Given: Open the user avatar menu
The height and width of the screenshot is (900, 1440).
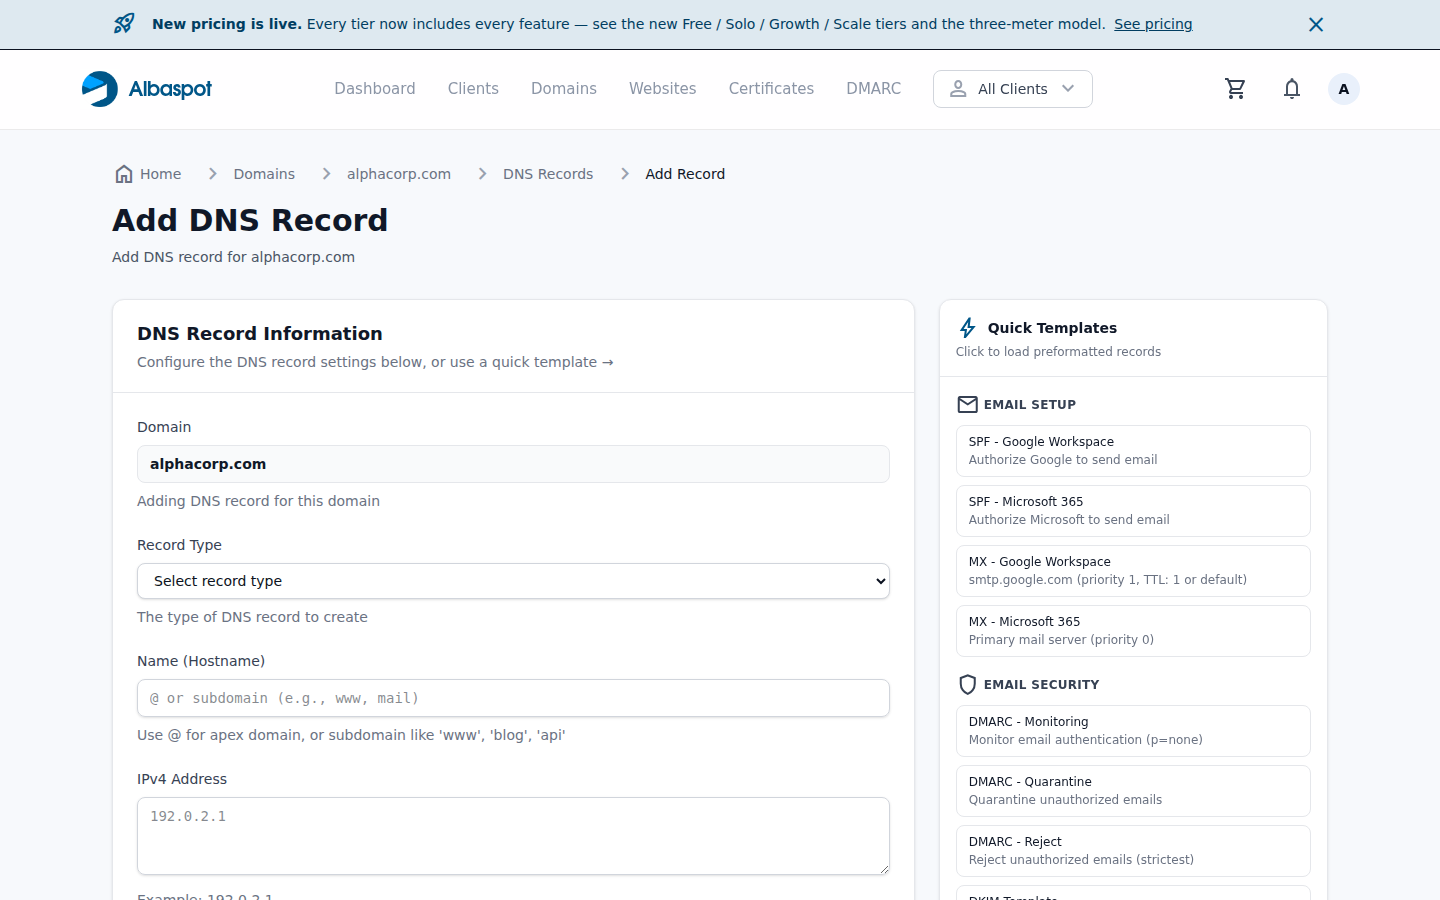Looking at the screenshot, I should pos(1344,89).
